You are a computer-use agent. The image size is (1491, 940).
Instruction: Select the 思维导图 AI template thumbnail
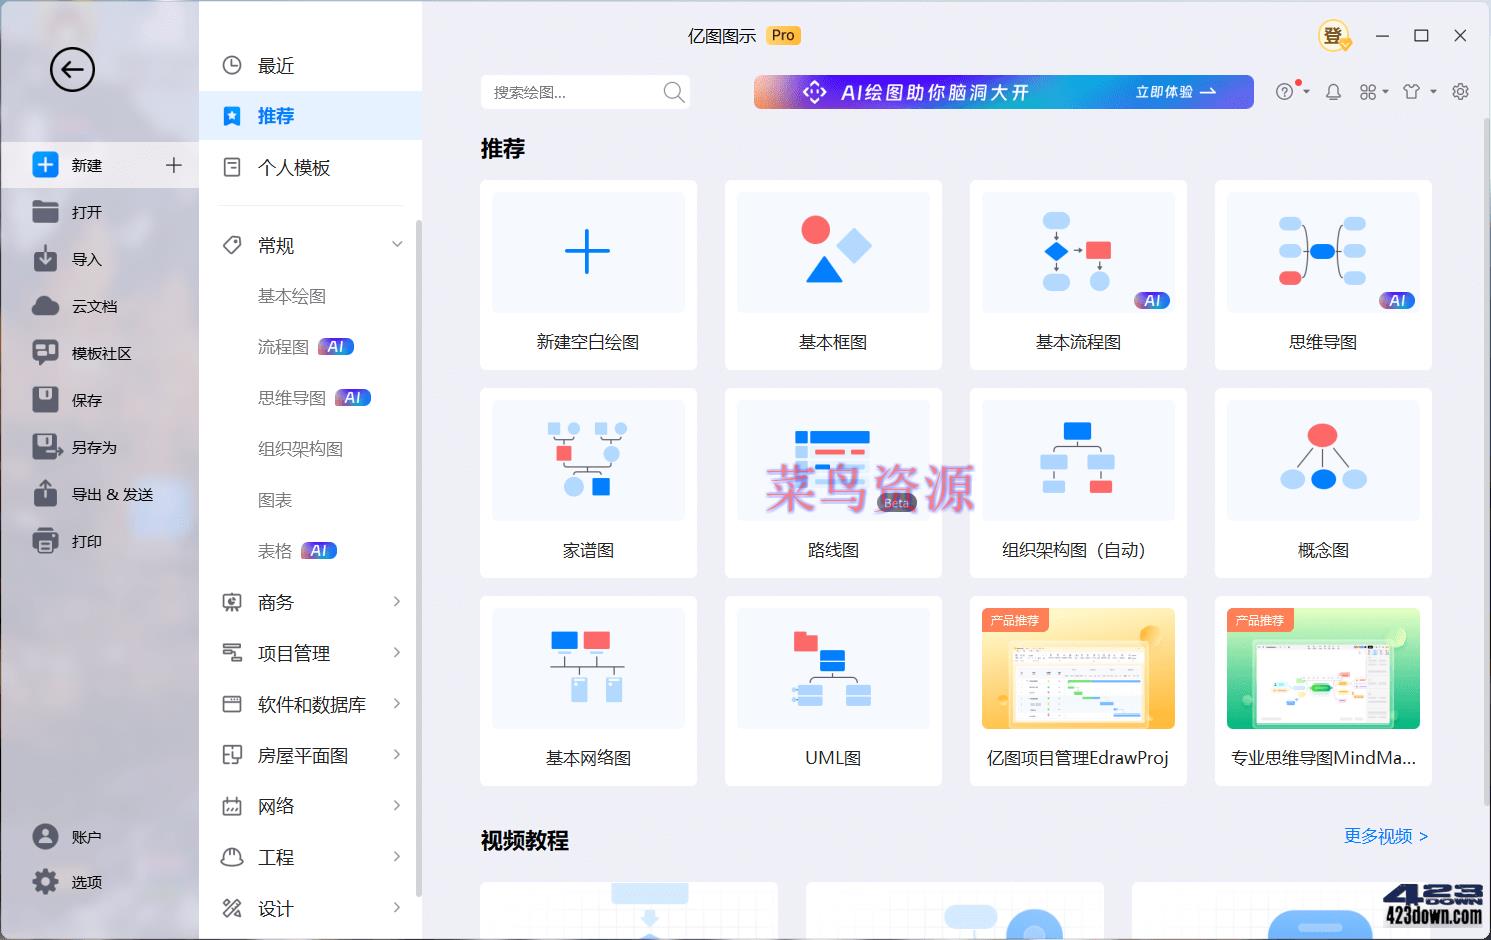pyautogui.click(x=1322, y=275)
